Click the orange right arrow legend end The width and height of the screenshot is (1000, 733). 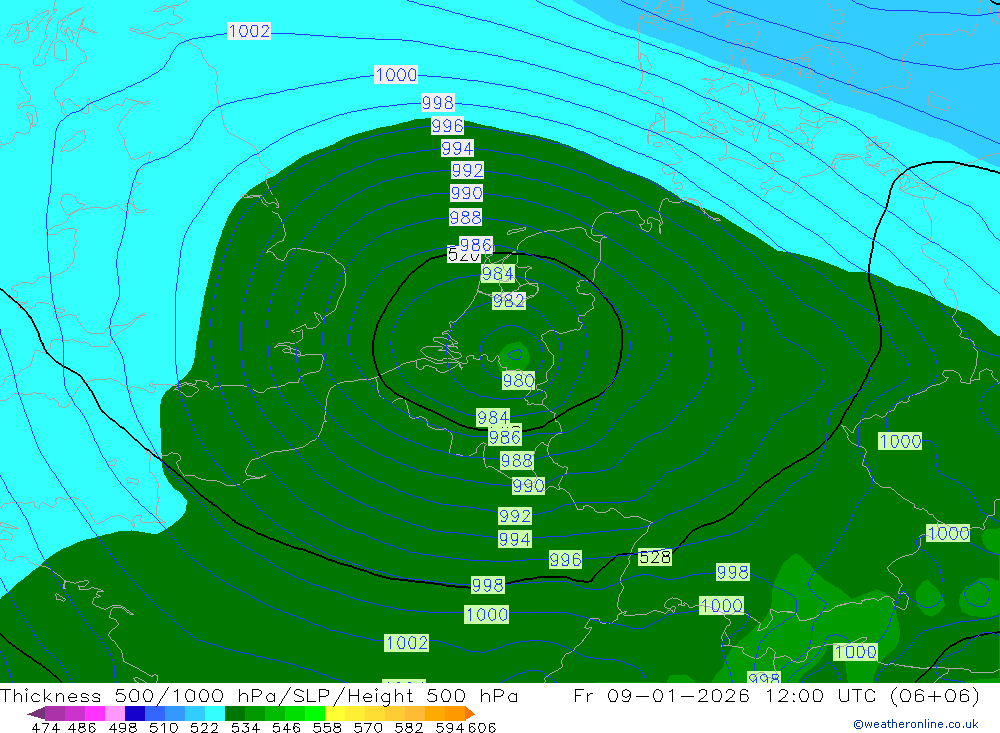point(470,713)
